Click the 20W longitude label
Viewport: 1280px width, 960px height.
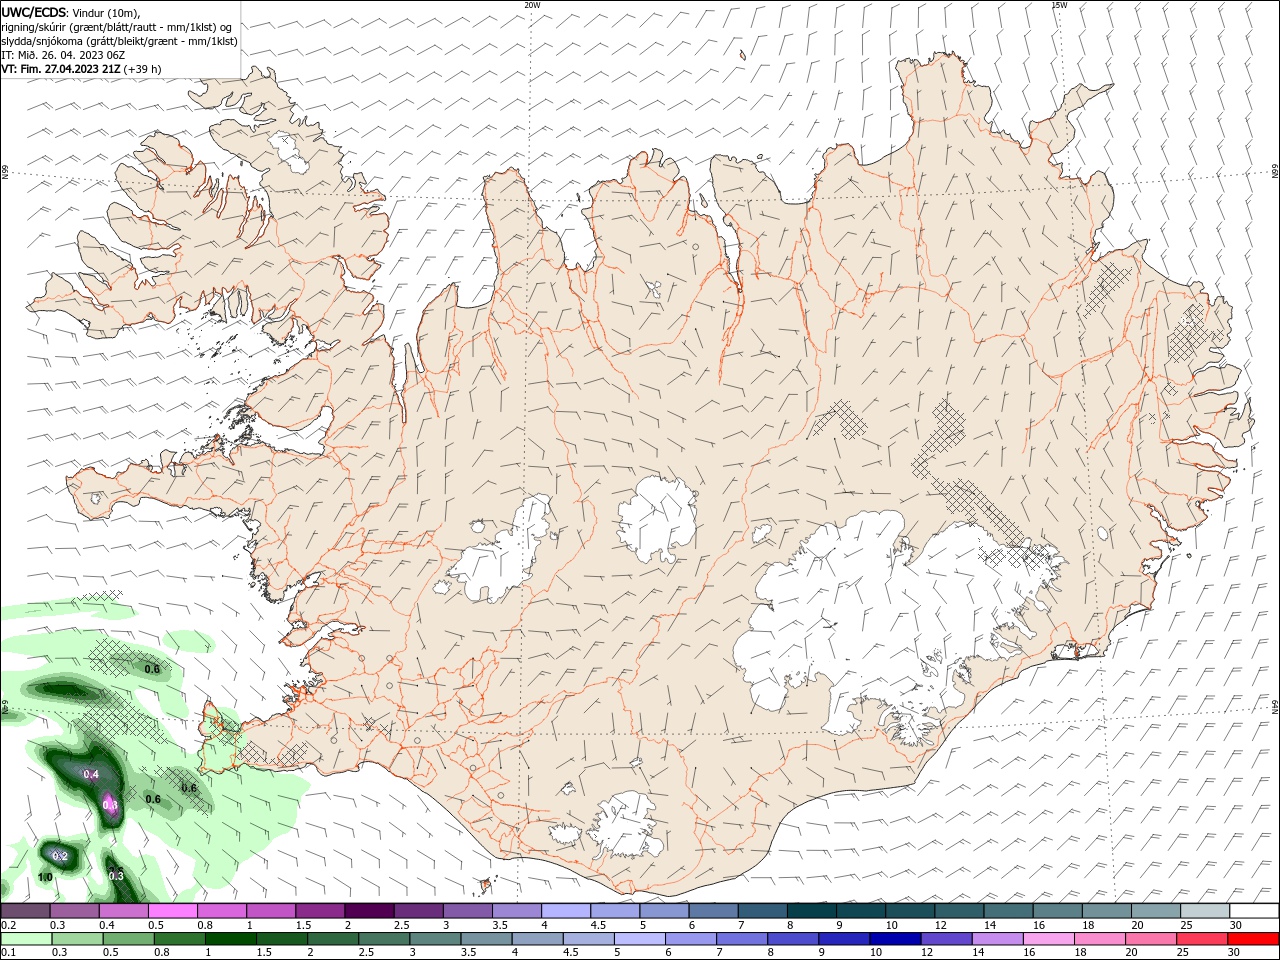click(532, 5)
